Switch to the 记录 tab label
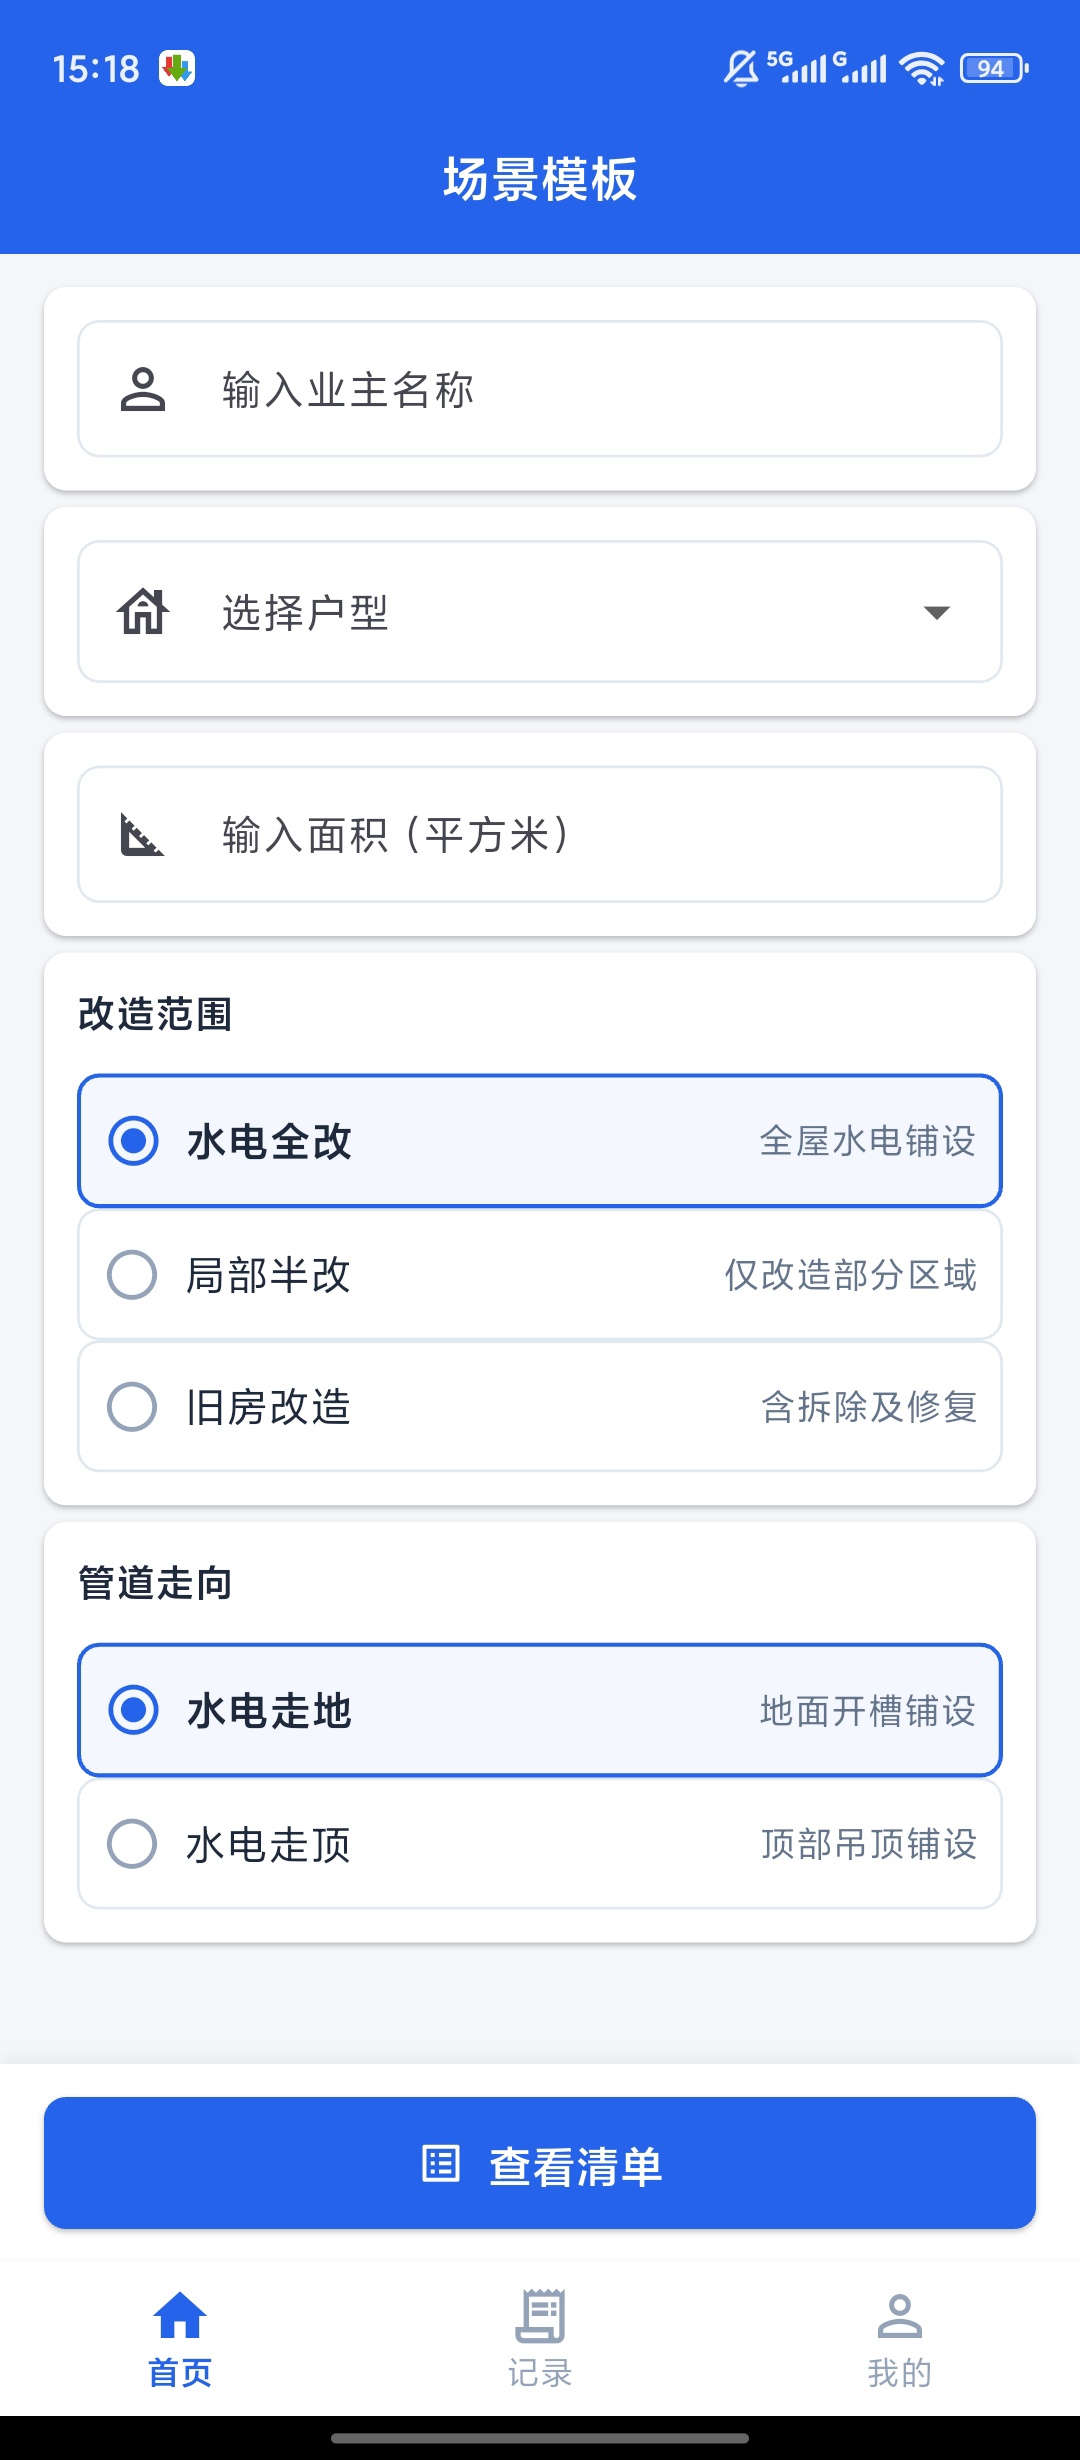Viewport: 1080px width, 2460px height. click(x=540, y=2373)
